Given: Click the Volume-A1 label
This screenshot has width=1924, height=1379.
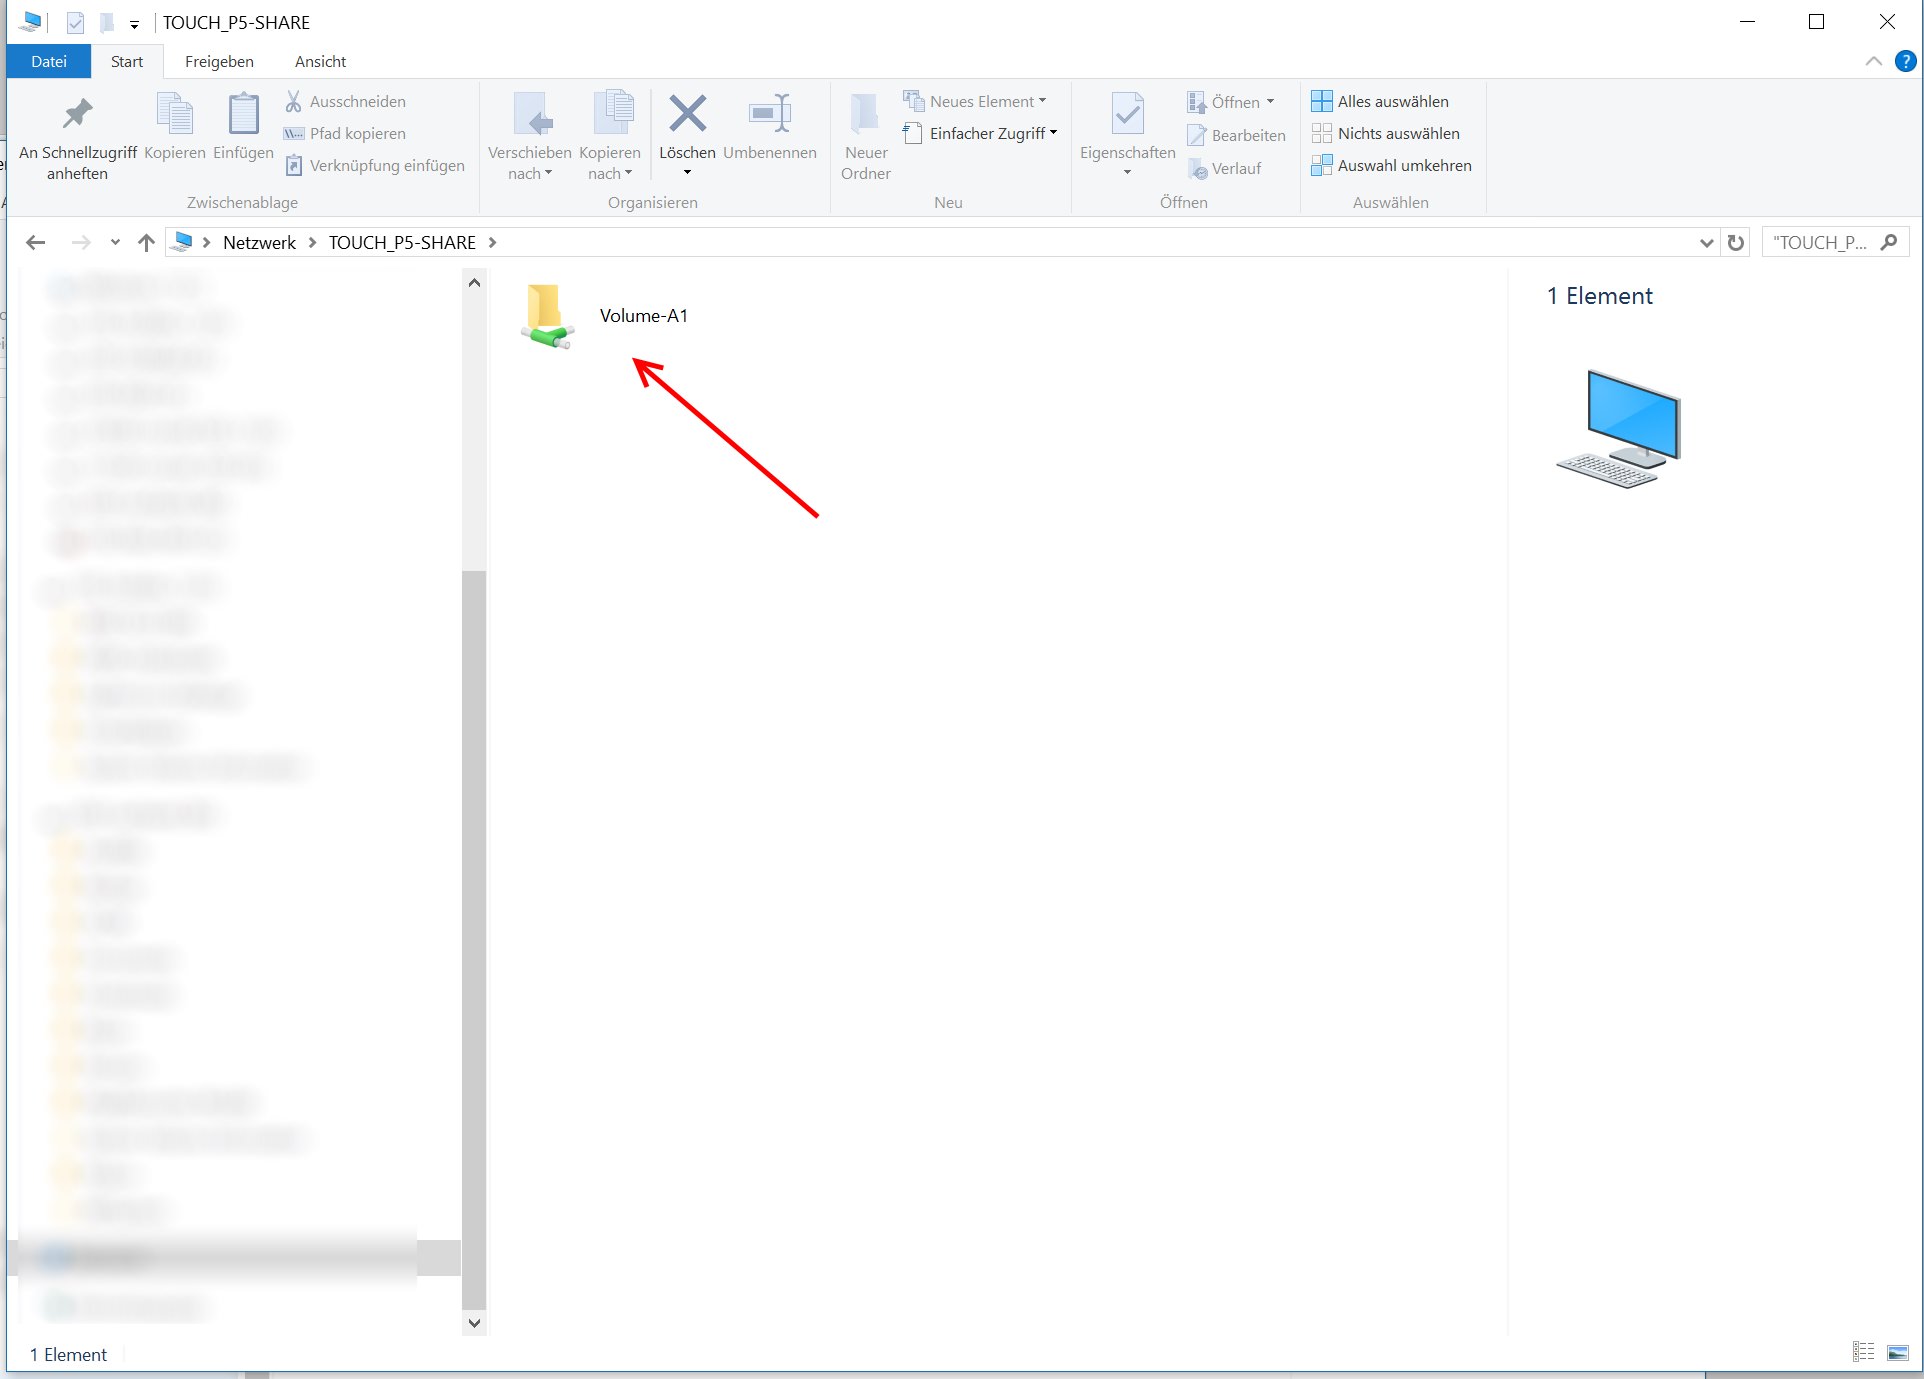Looking at the screenshot, I should (x=644, y=316).
